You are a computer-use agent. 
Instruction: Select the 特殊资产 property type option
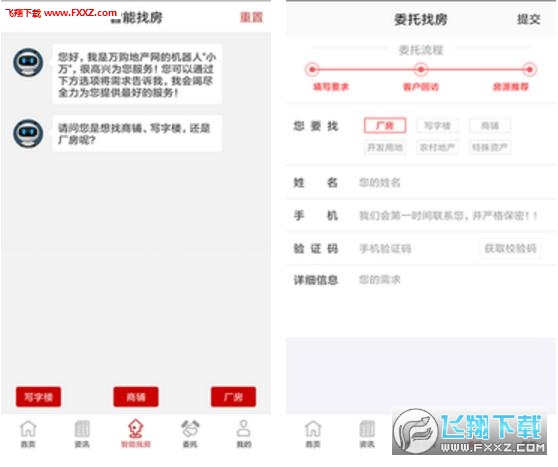490,147
